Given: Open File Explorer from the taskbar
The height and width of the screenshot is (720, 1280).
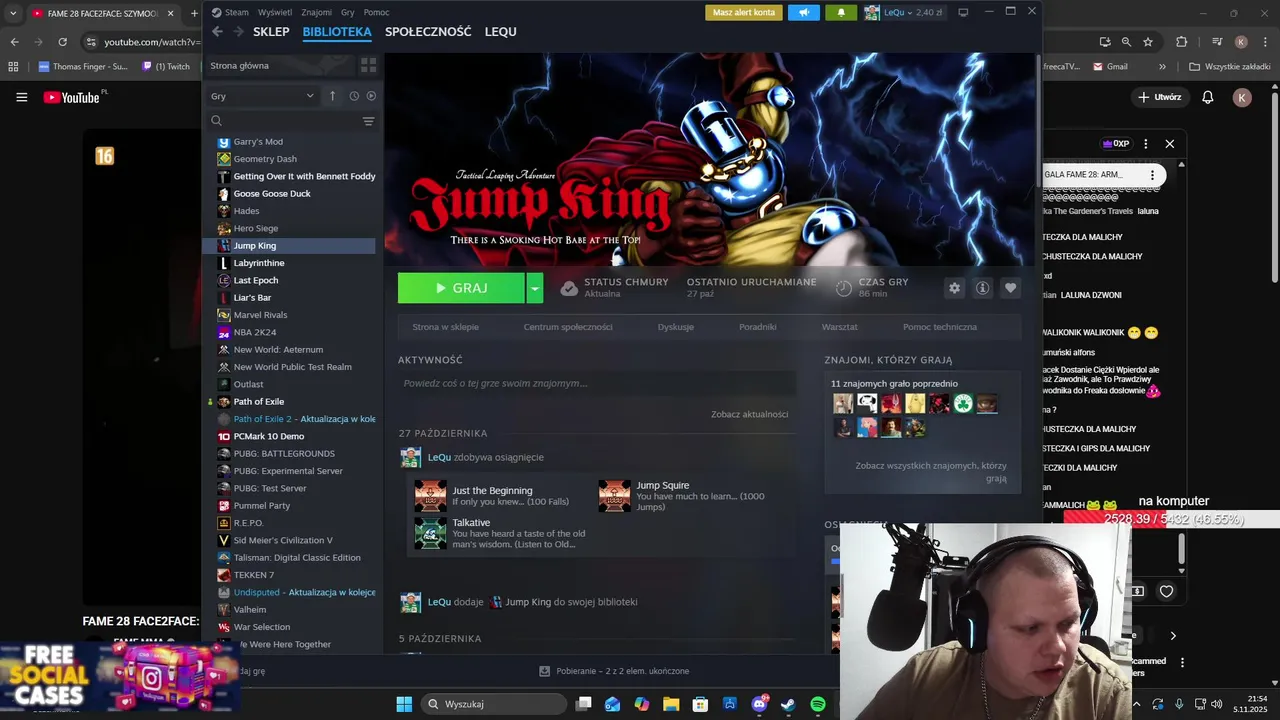Looking at the screenshot, I should (x=671, y=704).
